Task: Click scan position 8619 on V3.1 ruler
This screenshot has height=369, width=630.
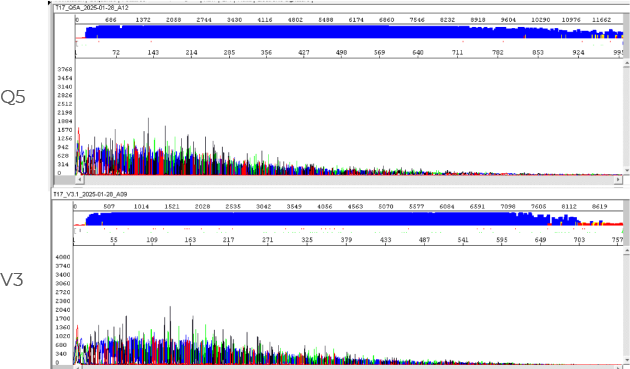Action: (599, 206)
